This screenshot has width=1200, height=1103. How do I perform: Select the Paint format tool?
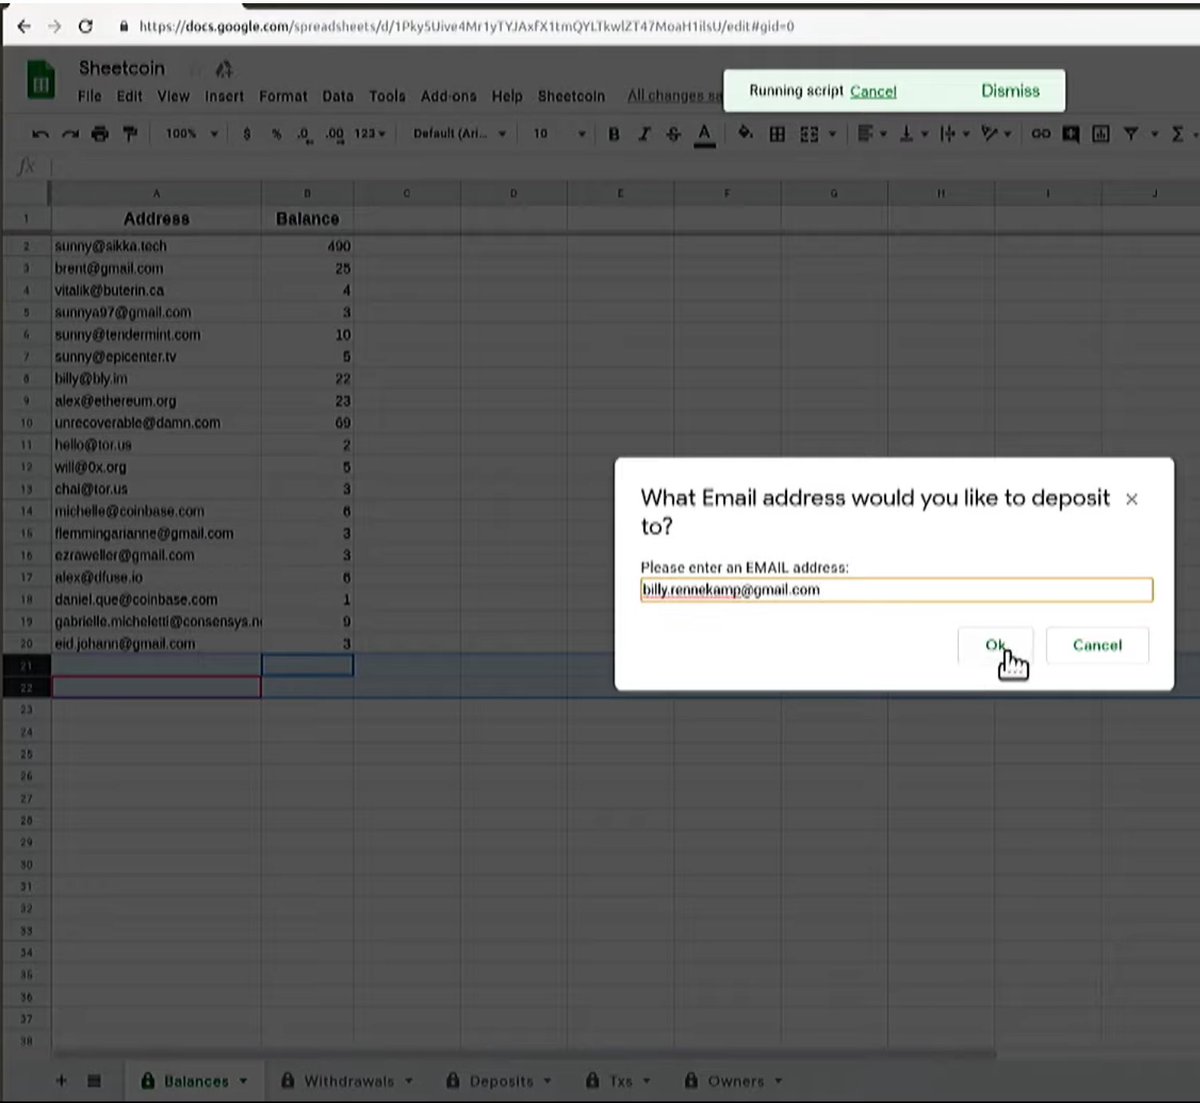130,134
